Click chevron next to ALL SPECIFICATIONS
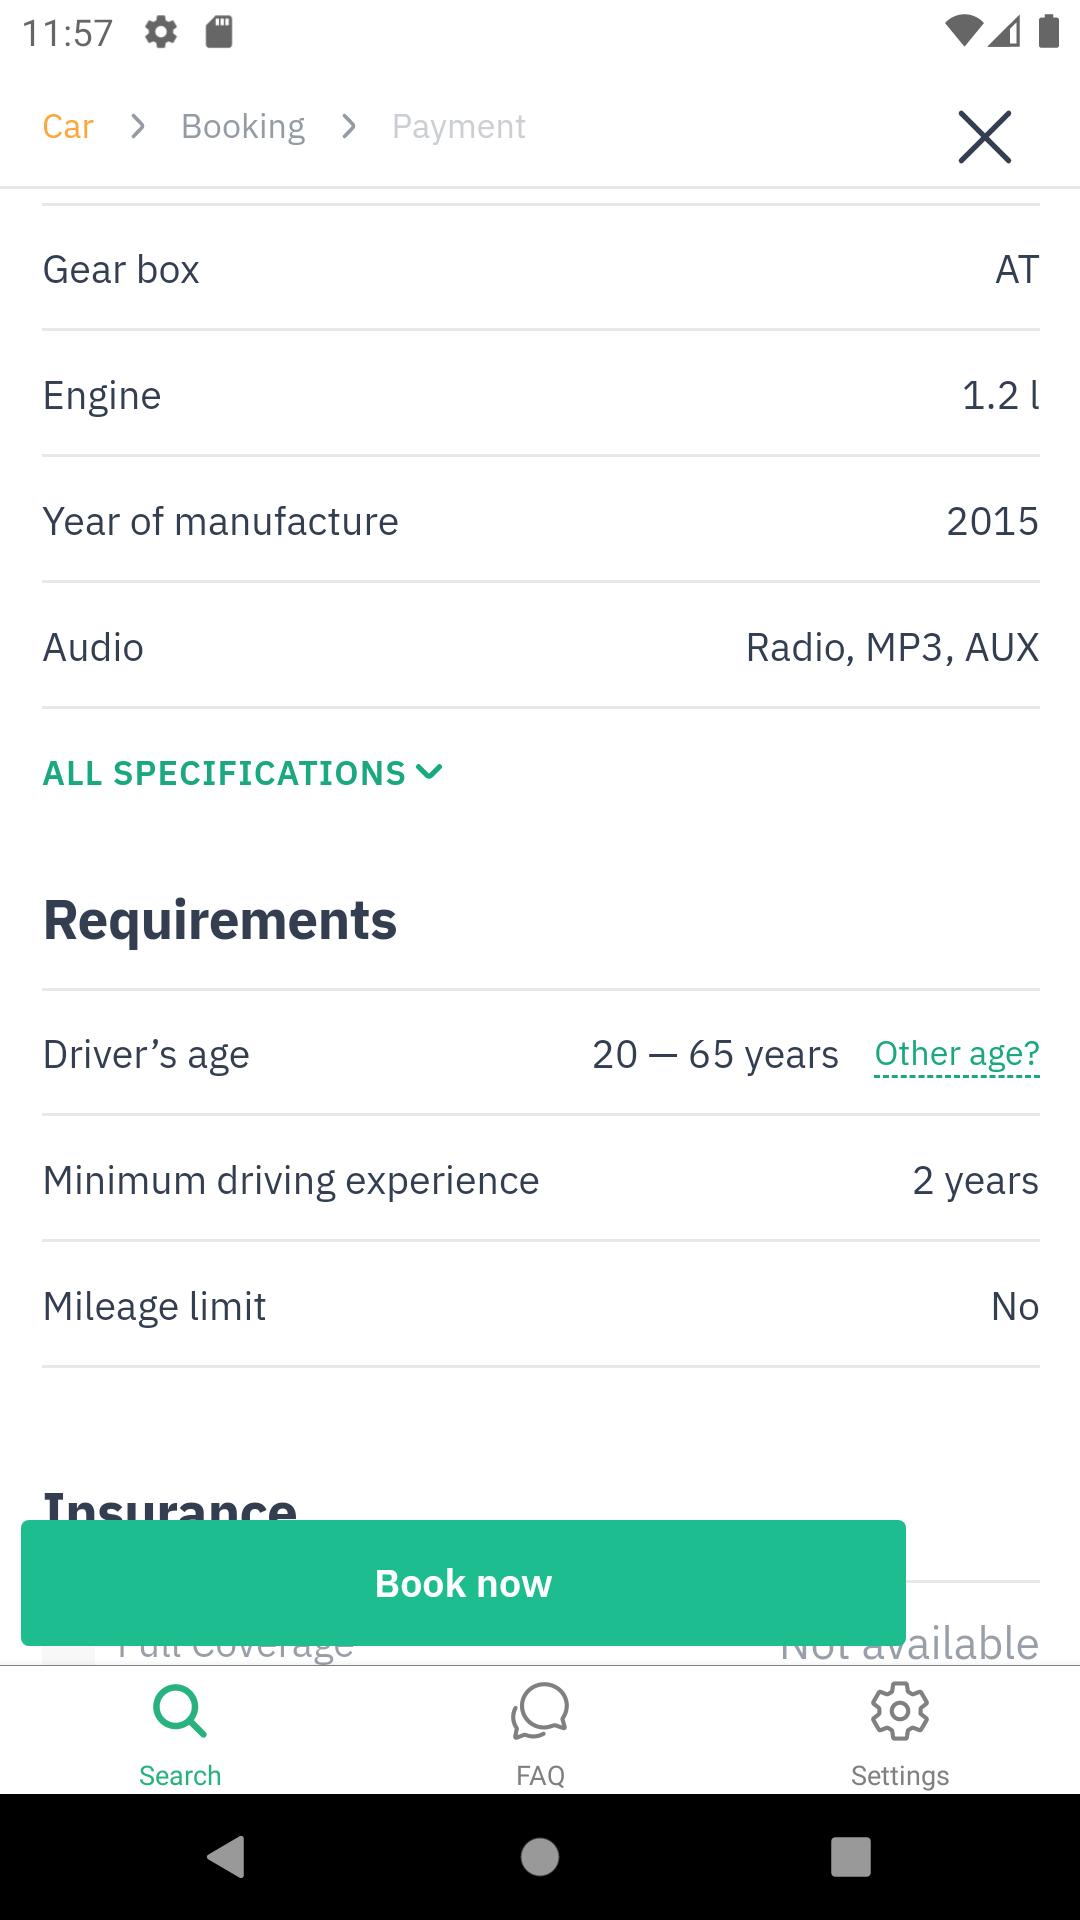Screen dimensions: 1080x1920 coord(429,772)
